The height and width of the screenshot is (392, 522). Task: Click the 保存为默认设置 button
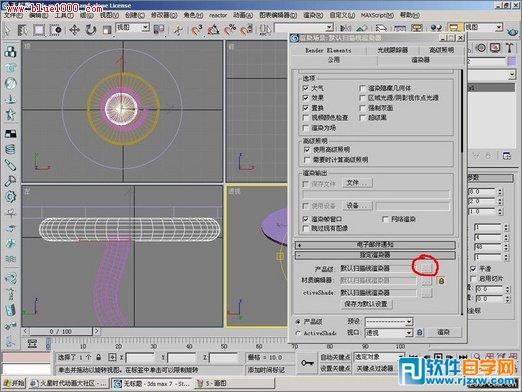tap(366, 304)
